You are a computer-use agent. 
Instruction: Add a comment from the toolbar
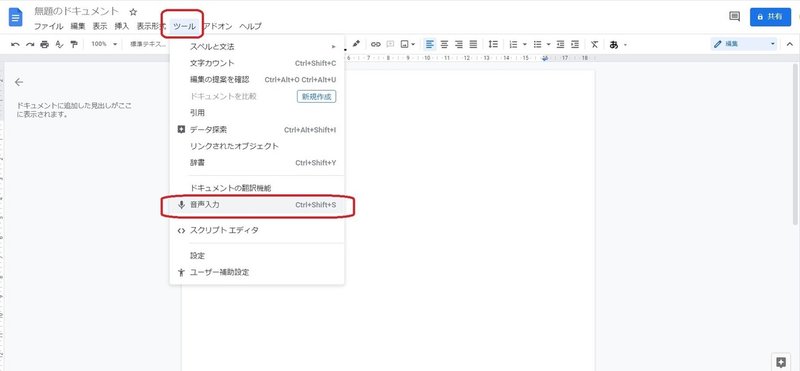tap(390, 44)
